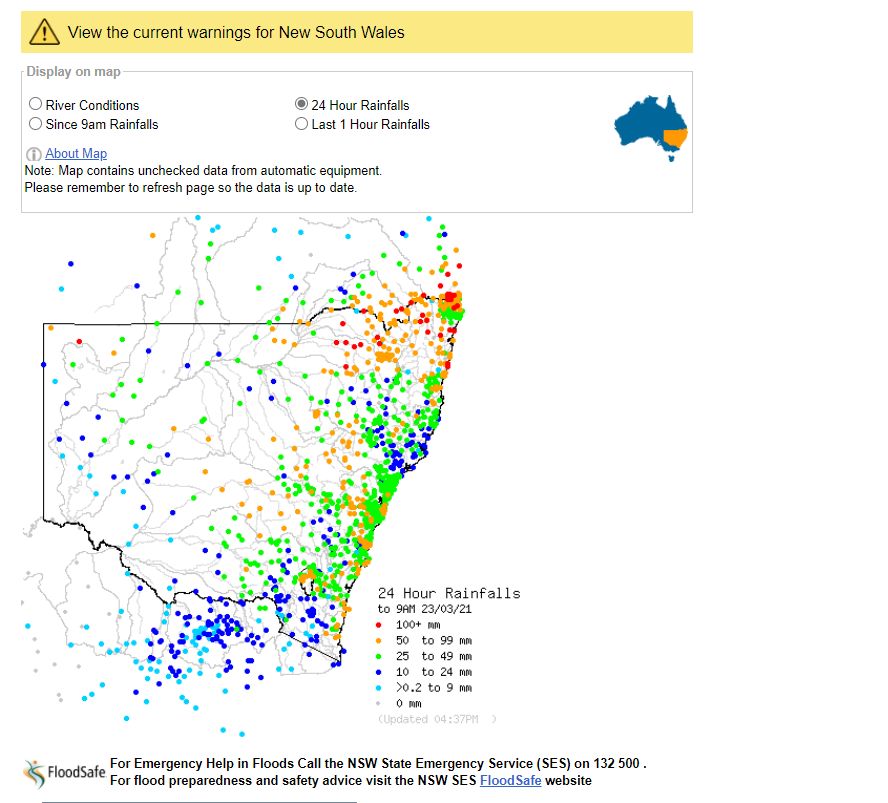Click the warning triangle icon in yellow banner
The image size is (888, 803).
[44, 32]
